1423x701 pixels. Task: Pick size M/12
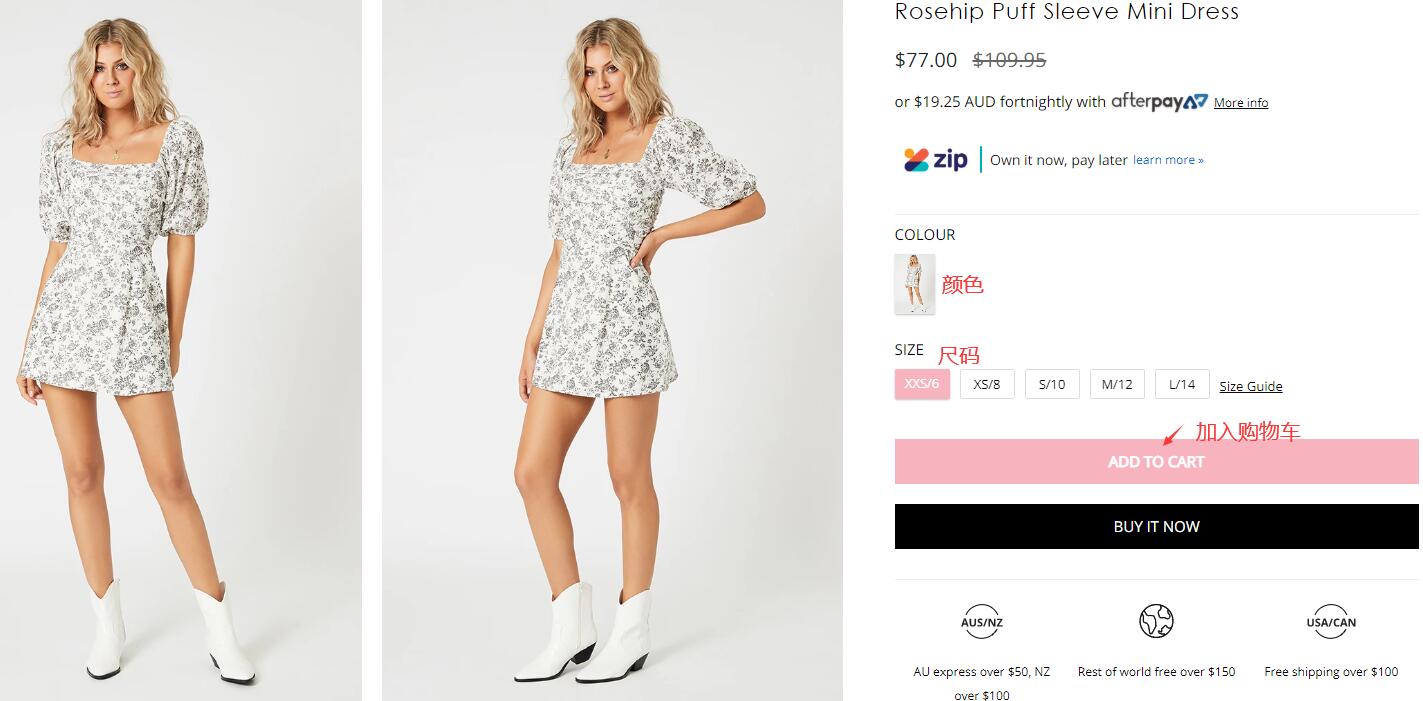coord(1117,384)
